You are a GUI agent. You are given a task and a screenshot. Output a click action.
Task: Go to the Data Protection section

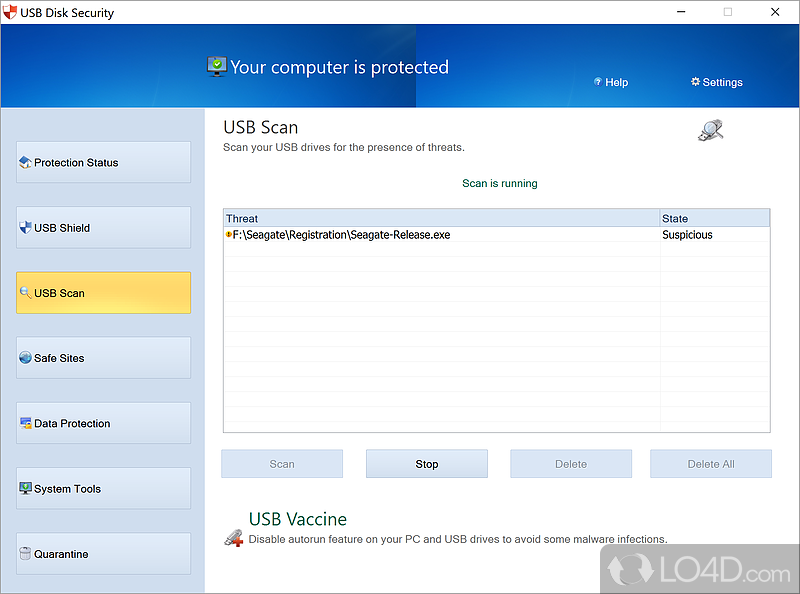(x=104, y=423)
